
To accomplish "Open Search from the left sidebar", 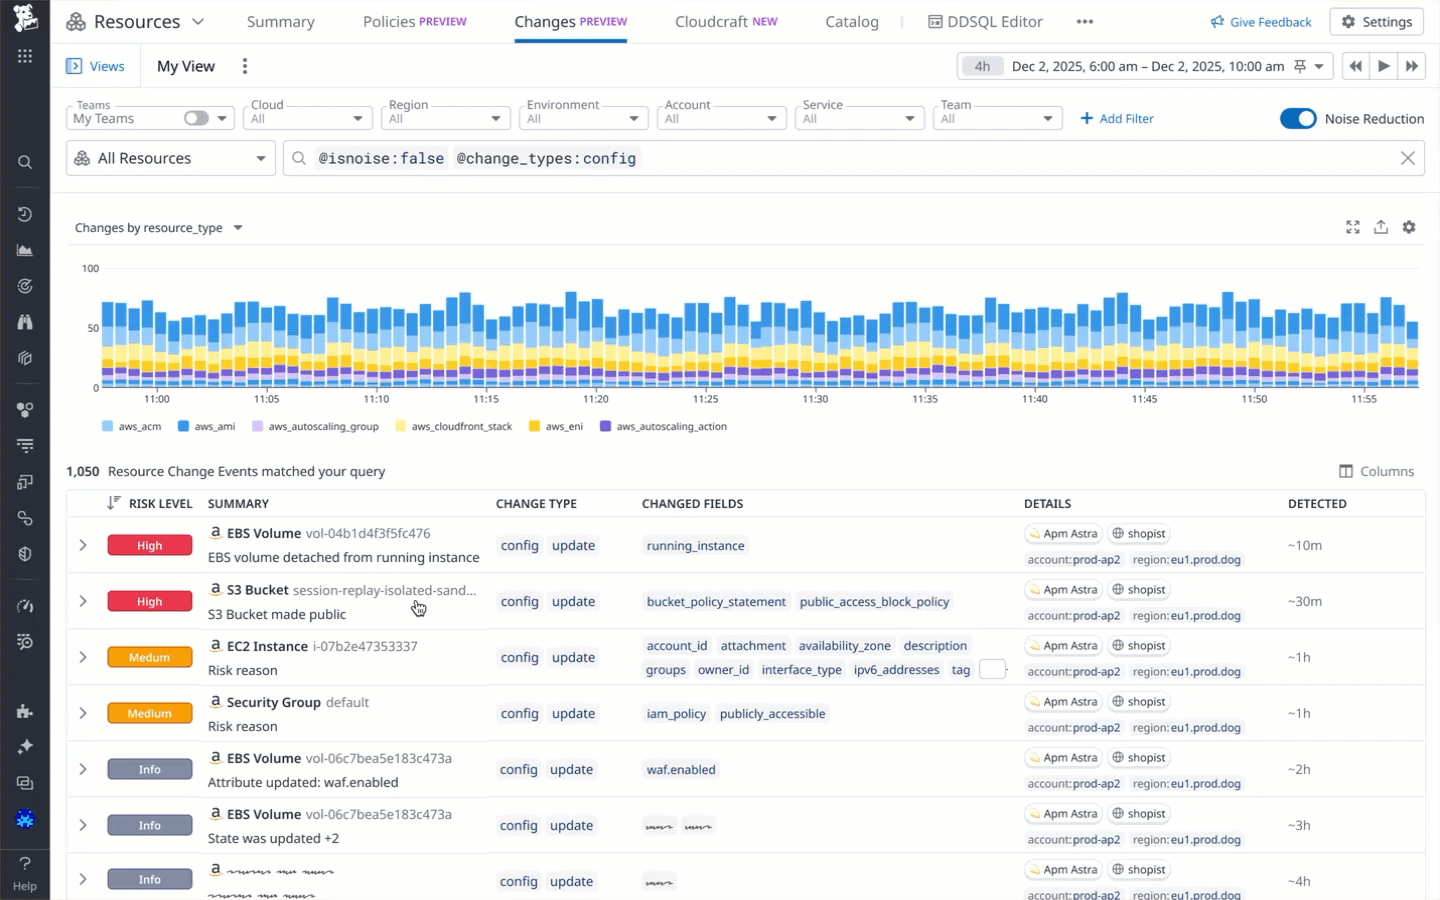I will tap(25, 162).
